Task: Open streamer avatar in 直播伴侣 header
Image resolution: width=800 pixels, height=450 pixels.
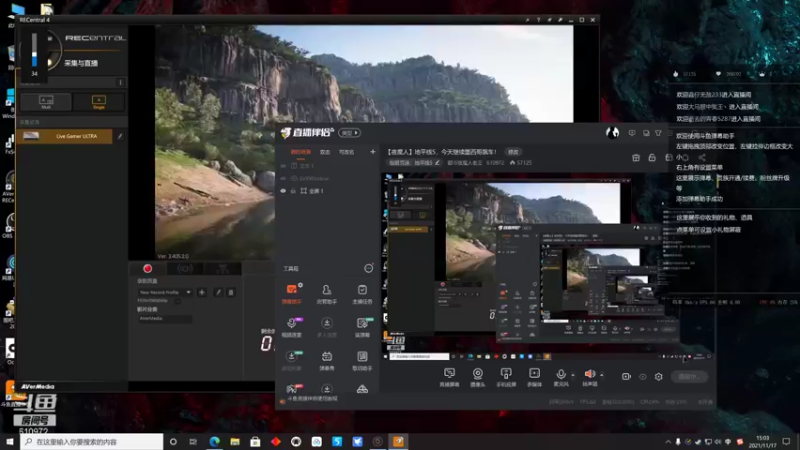Action: click(612, 133)
